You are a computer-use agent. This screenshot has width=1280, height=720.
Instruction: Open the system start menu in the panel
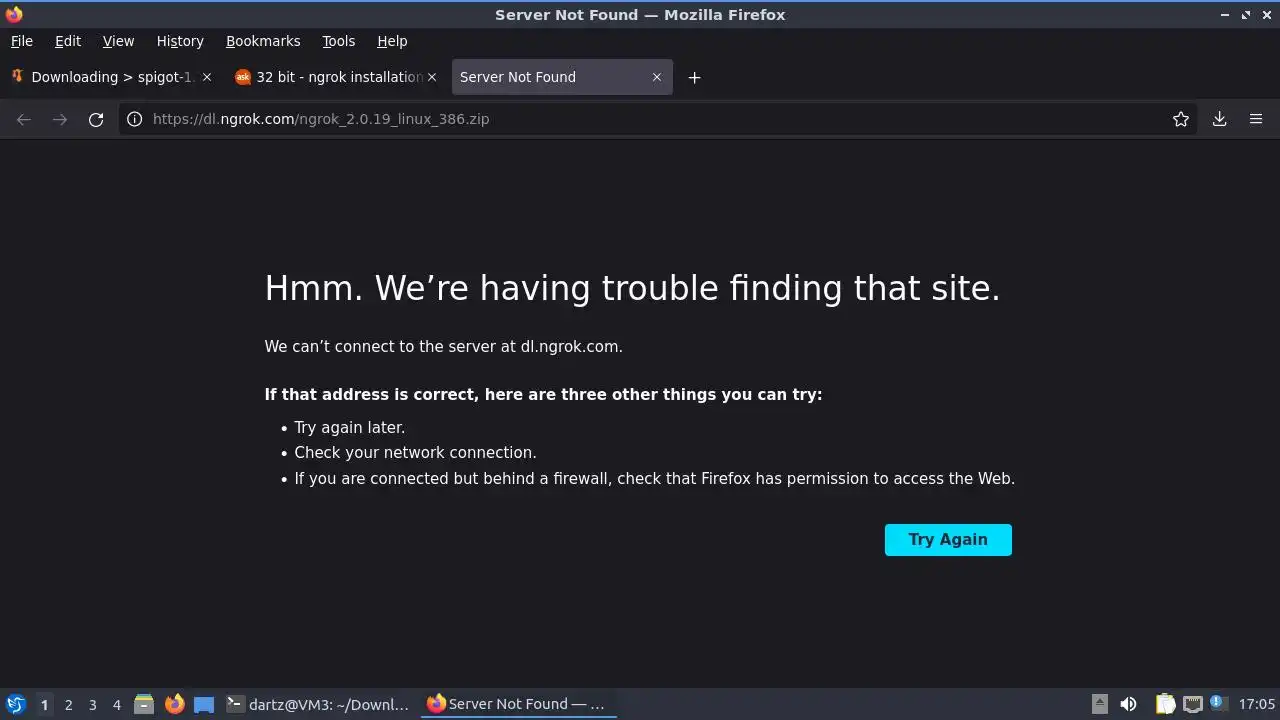pyautogui.click(x=15, y=704)
